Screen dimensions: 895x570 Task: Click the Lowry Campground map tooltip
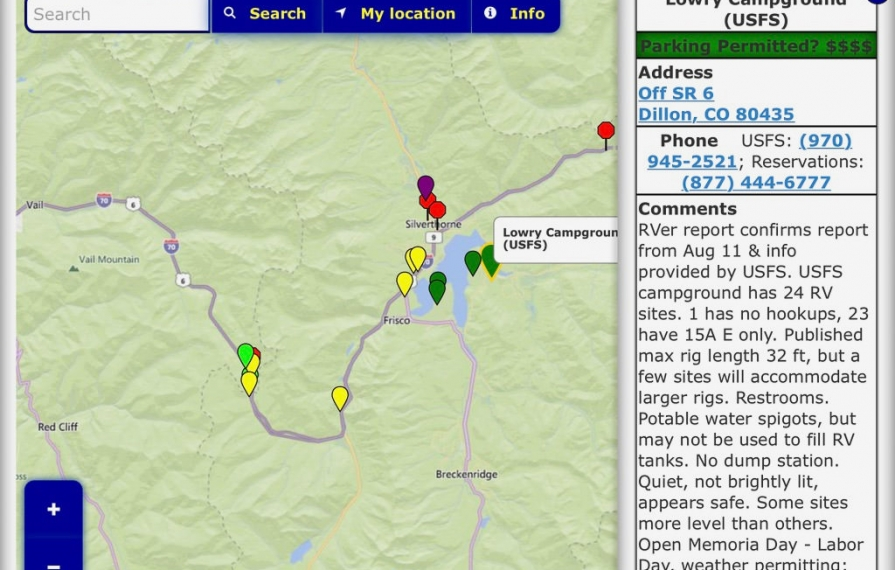click(556, 239)
